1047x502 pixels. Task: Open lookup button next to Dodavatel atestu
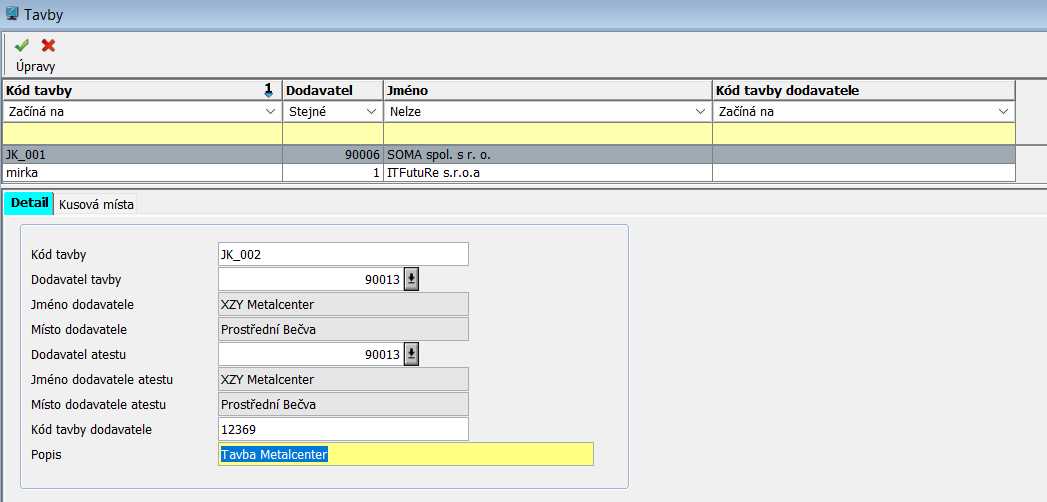coord(411,354)
